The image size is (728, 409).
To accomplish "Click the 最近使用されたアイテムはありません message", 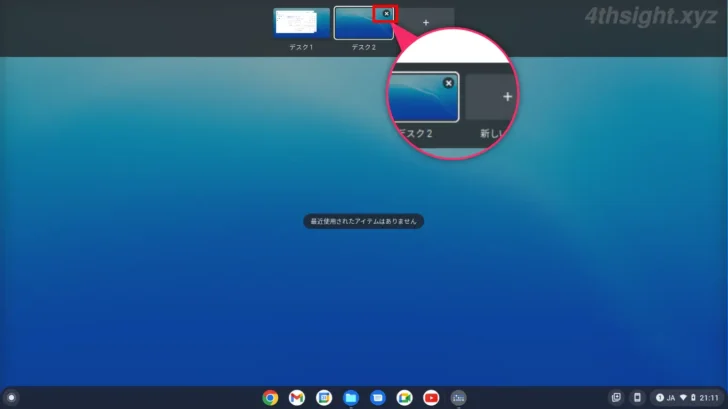I will 364,221.
